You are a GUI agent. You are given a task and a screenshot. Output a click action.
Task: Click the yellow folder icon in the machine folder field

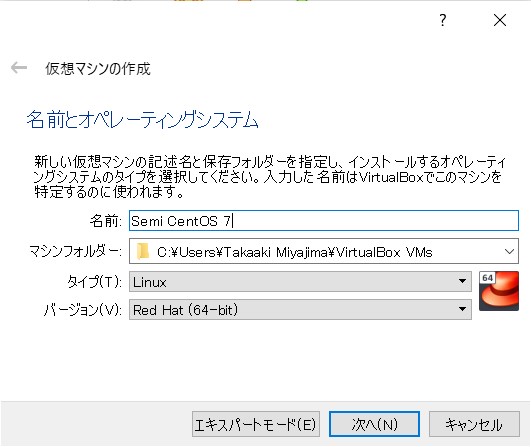coord(143,252)
